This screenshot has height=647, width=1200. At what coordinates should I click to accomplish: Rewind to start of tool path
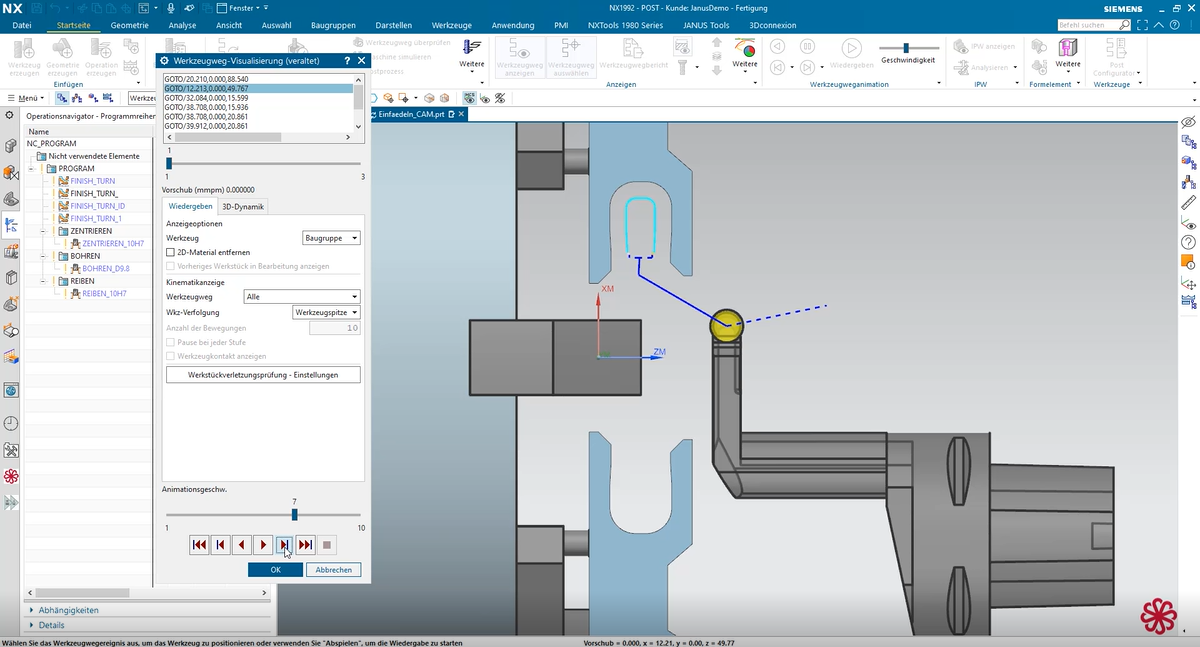coord(199,545)
